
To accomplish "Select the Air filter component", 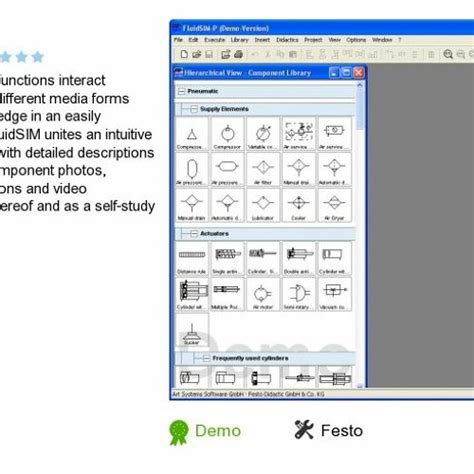I will [263, 169].
